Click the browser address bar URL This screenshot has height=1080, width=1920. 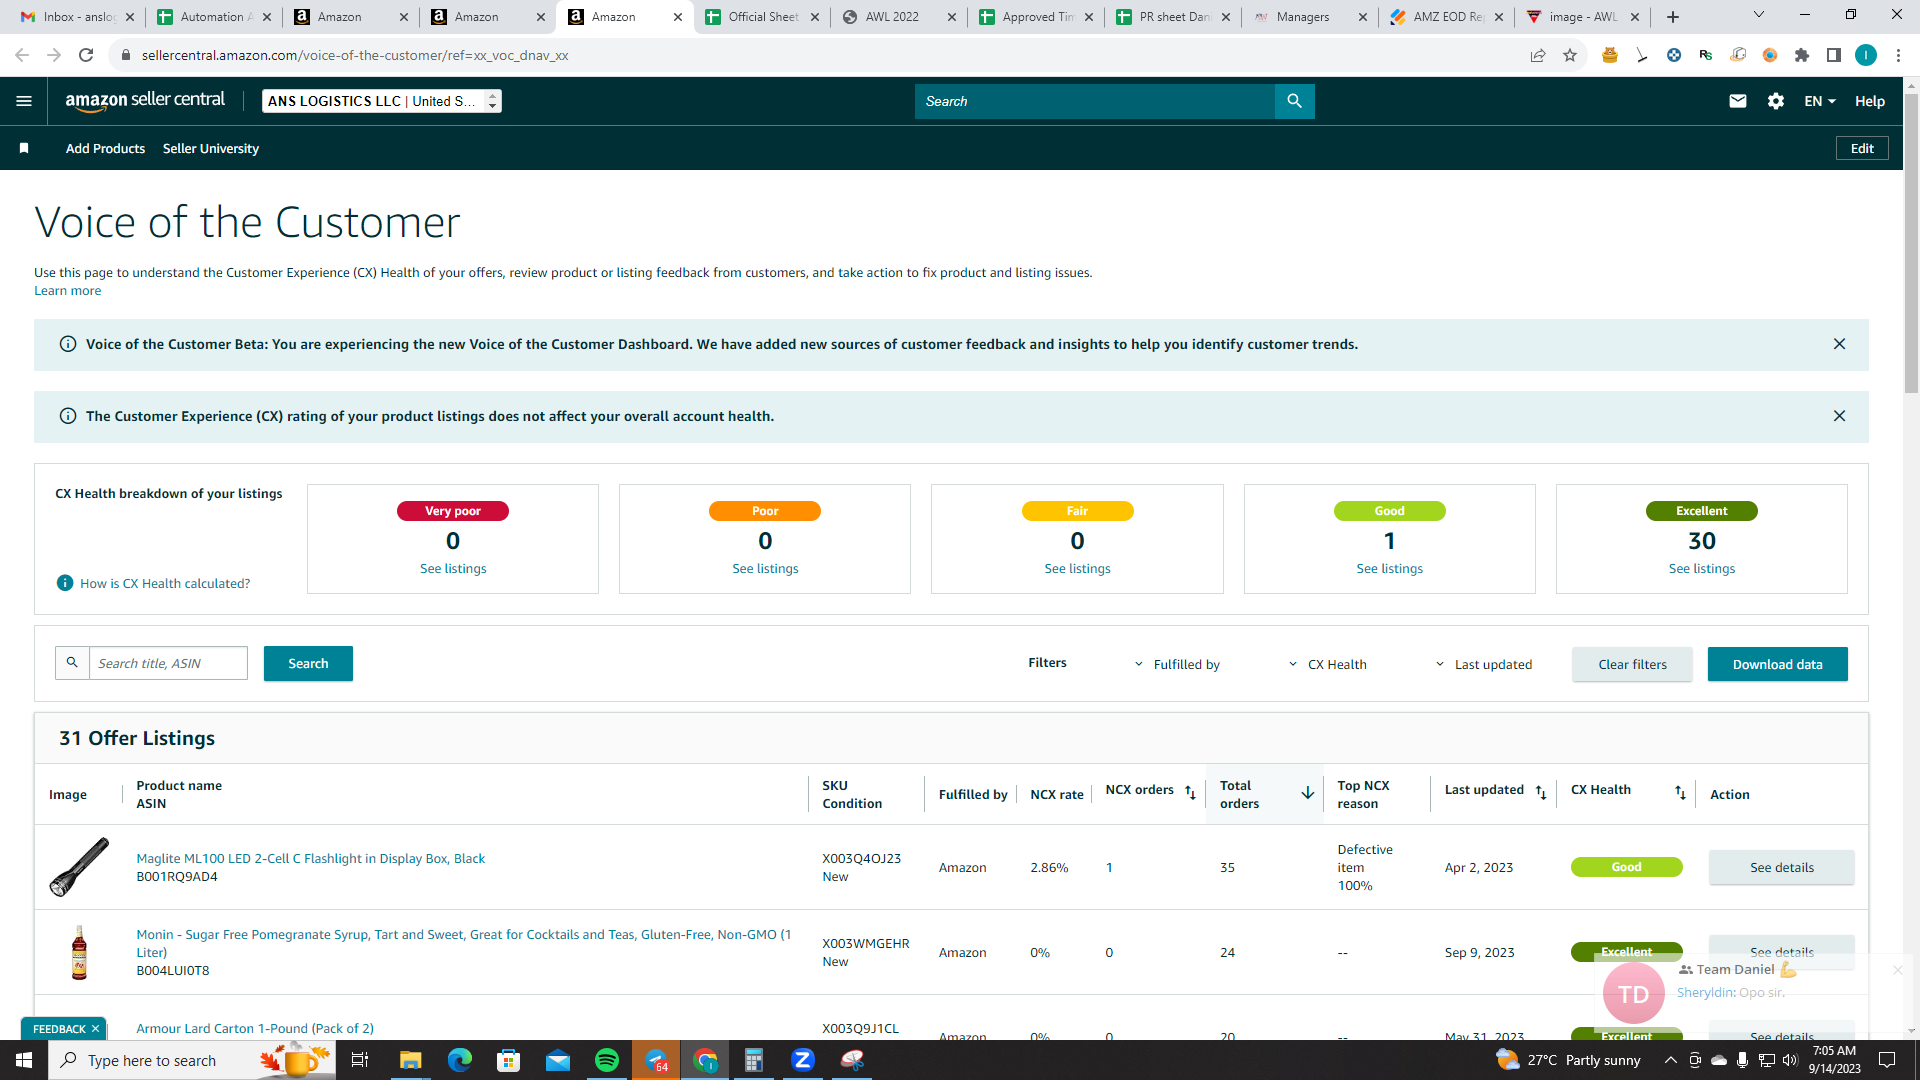pos(355,55)
